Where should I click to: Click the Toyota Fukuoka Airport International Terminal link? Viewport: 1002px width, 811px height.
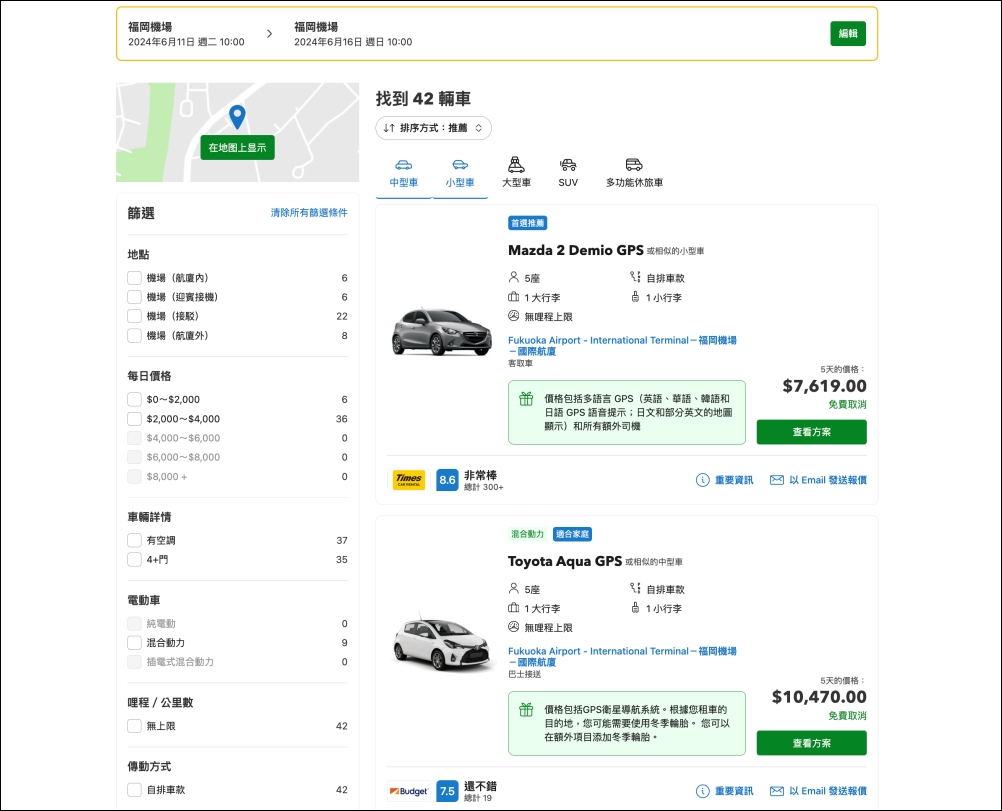tap(622, 656)
